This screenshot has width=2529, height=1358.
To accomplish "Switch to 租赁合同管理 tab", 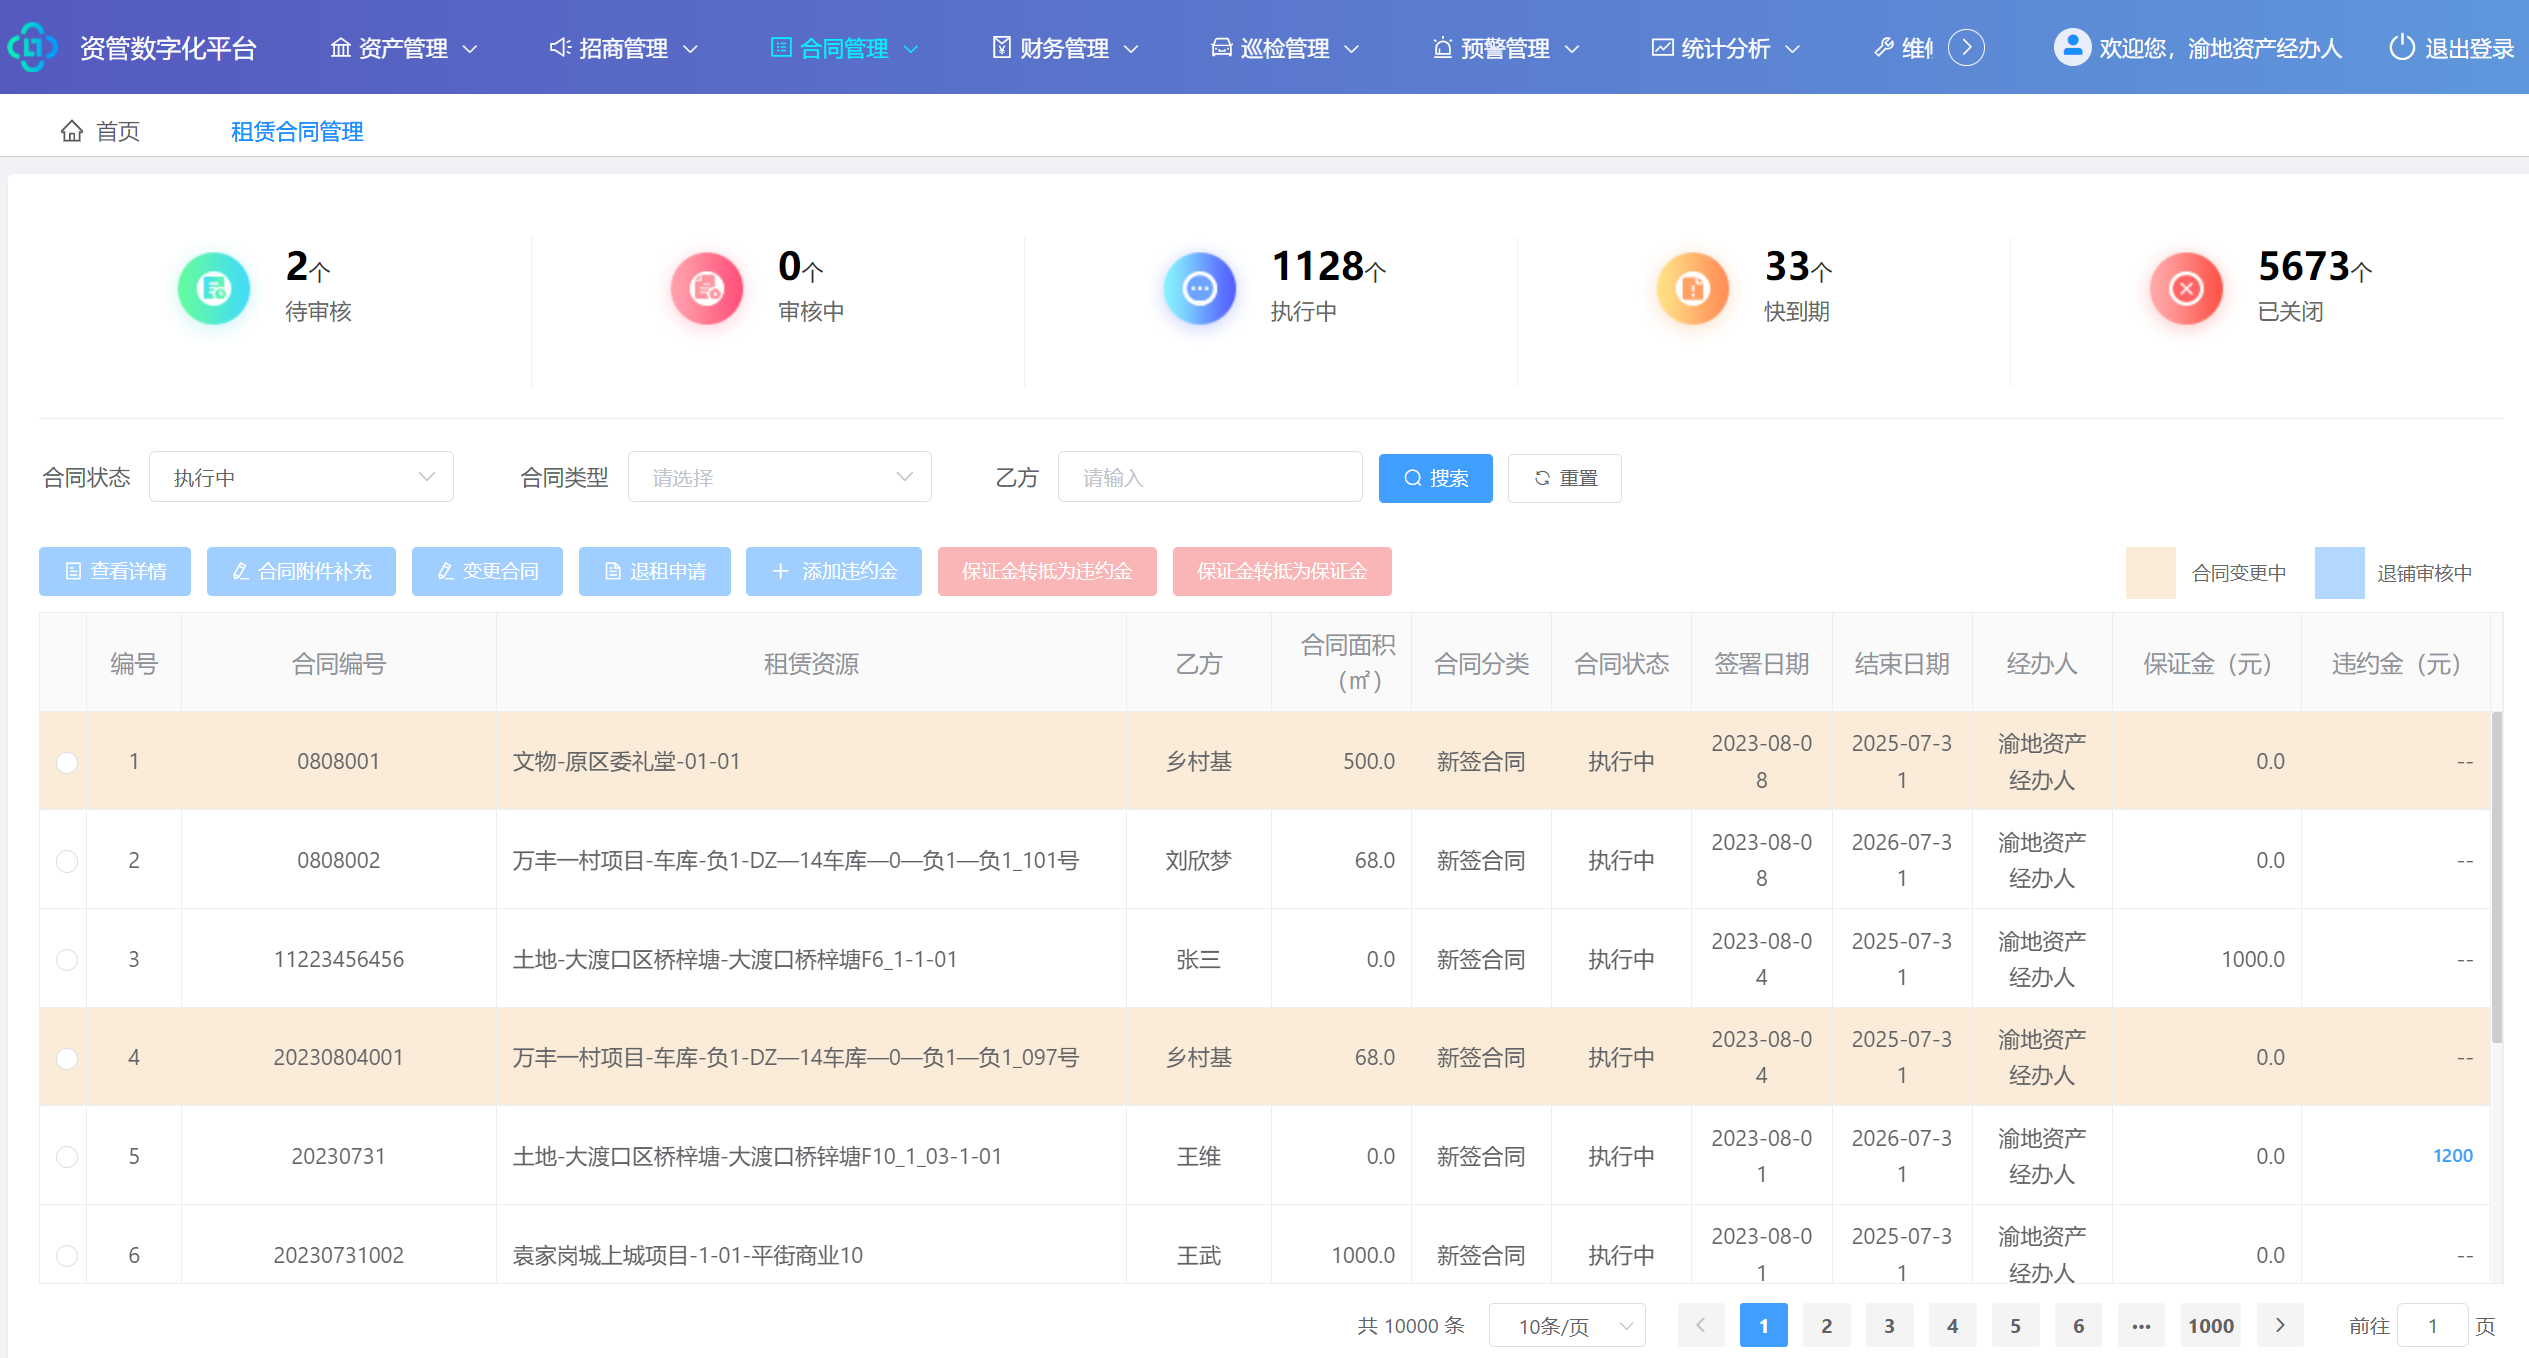I will tap(297, 131).
